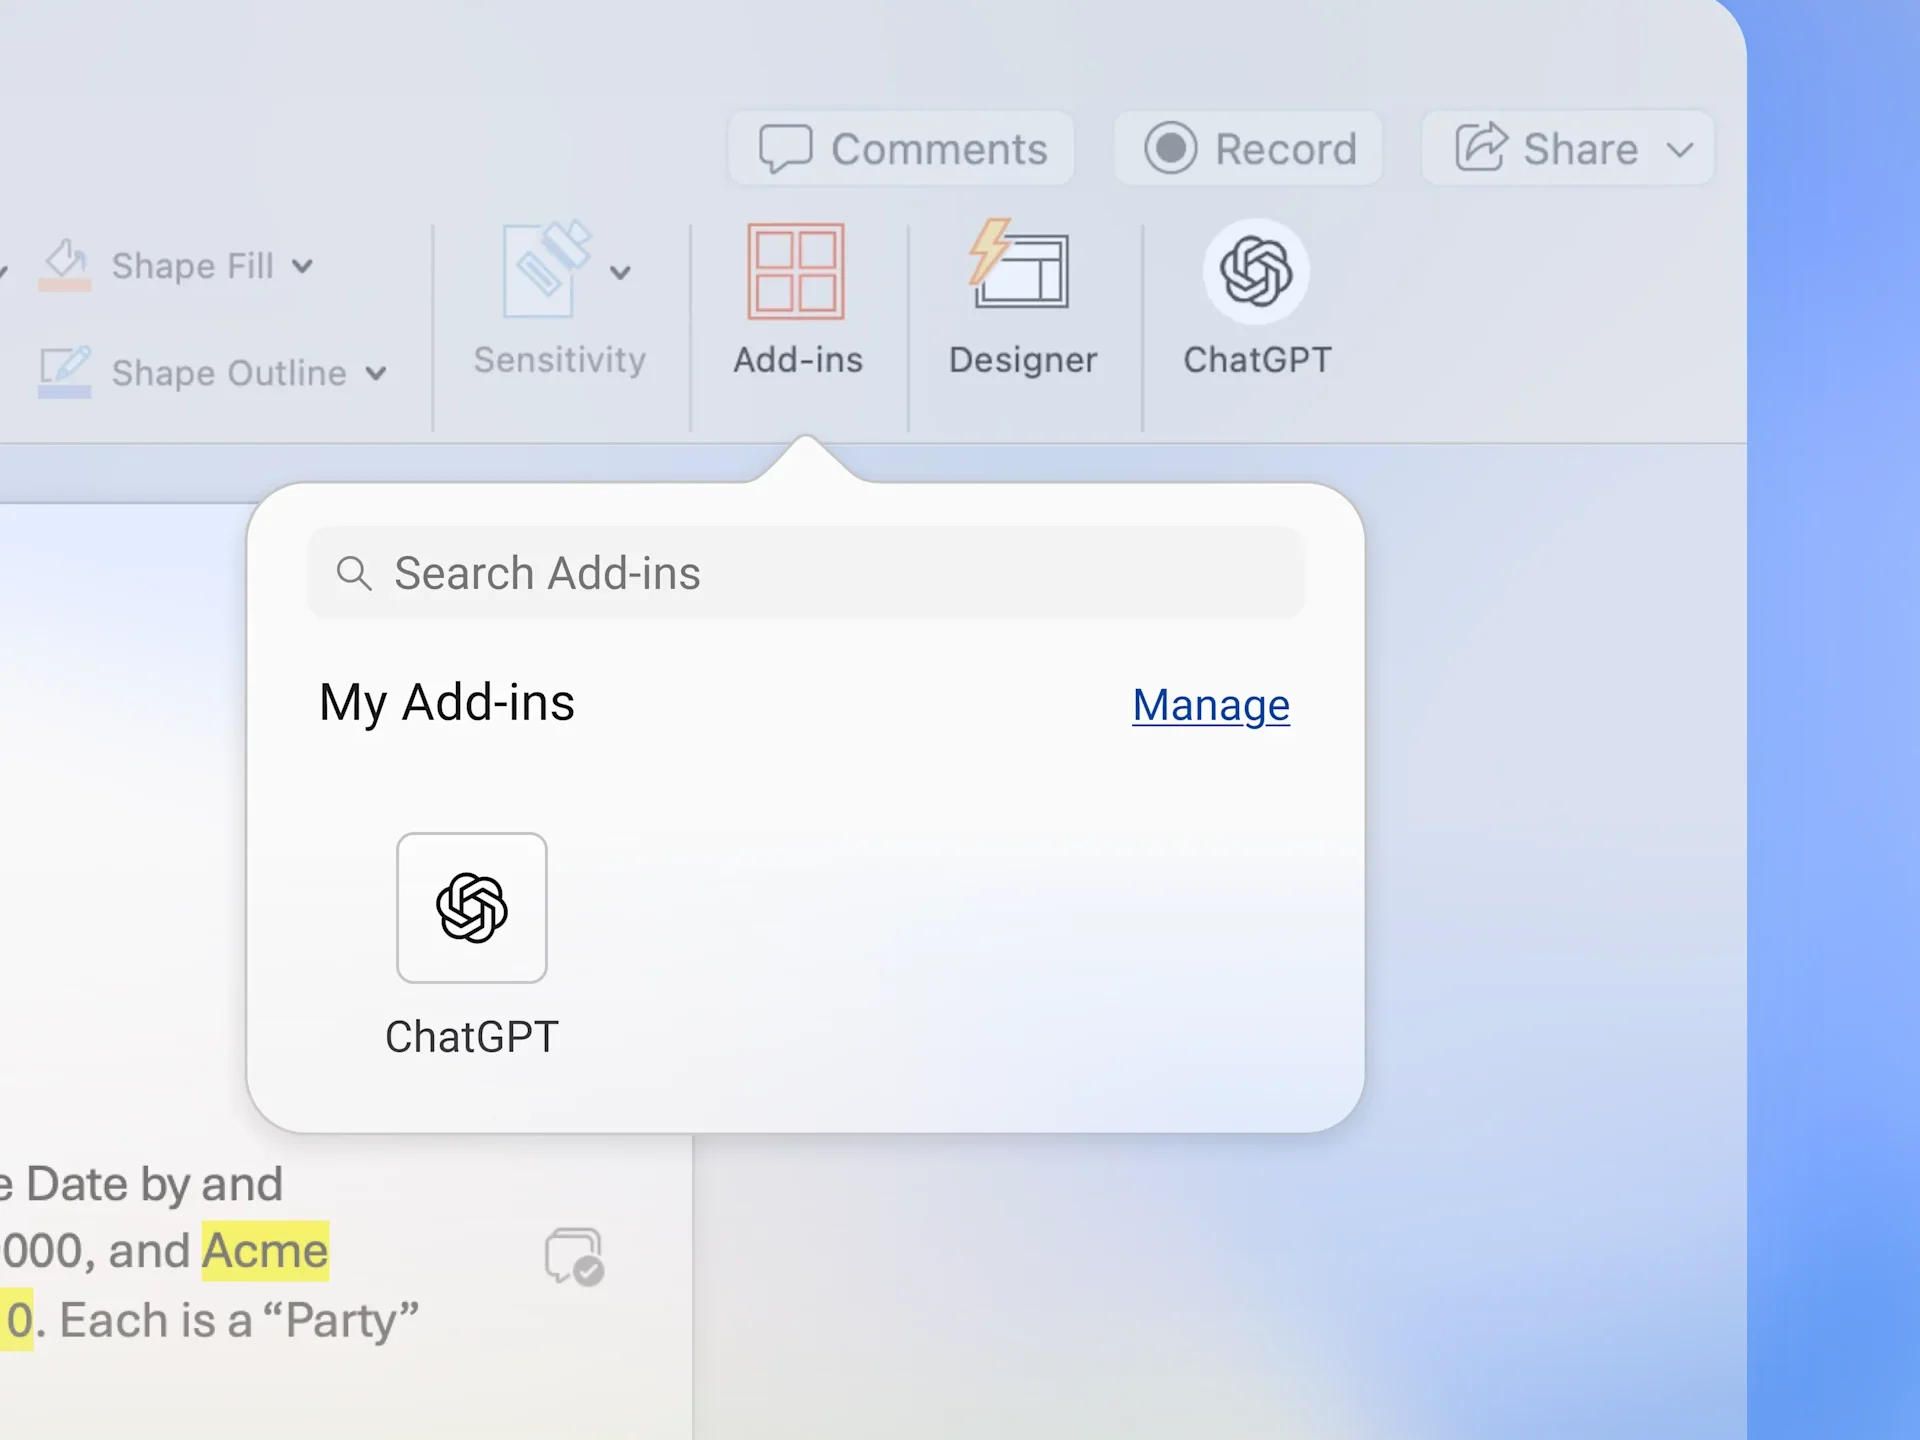
Task: Launch ChatGPT from the ribbon
Action: (x=1256, y=271)
